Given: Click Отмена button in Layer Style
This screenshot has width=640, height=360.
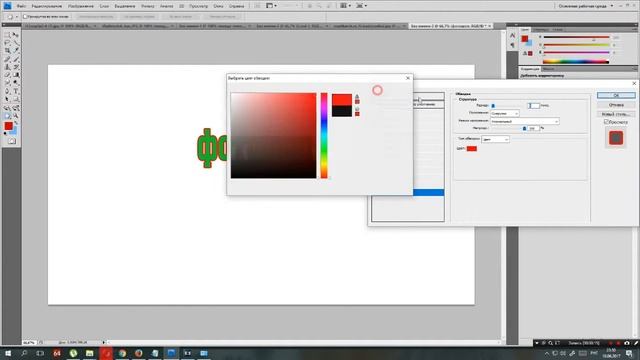Looking at the screenshot, I should pyautogui.click(x=616, y=105).
